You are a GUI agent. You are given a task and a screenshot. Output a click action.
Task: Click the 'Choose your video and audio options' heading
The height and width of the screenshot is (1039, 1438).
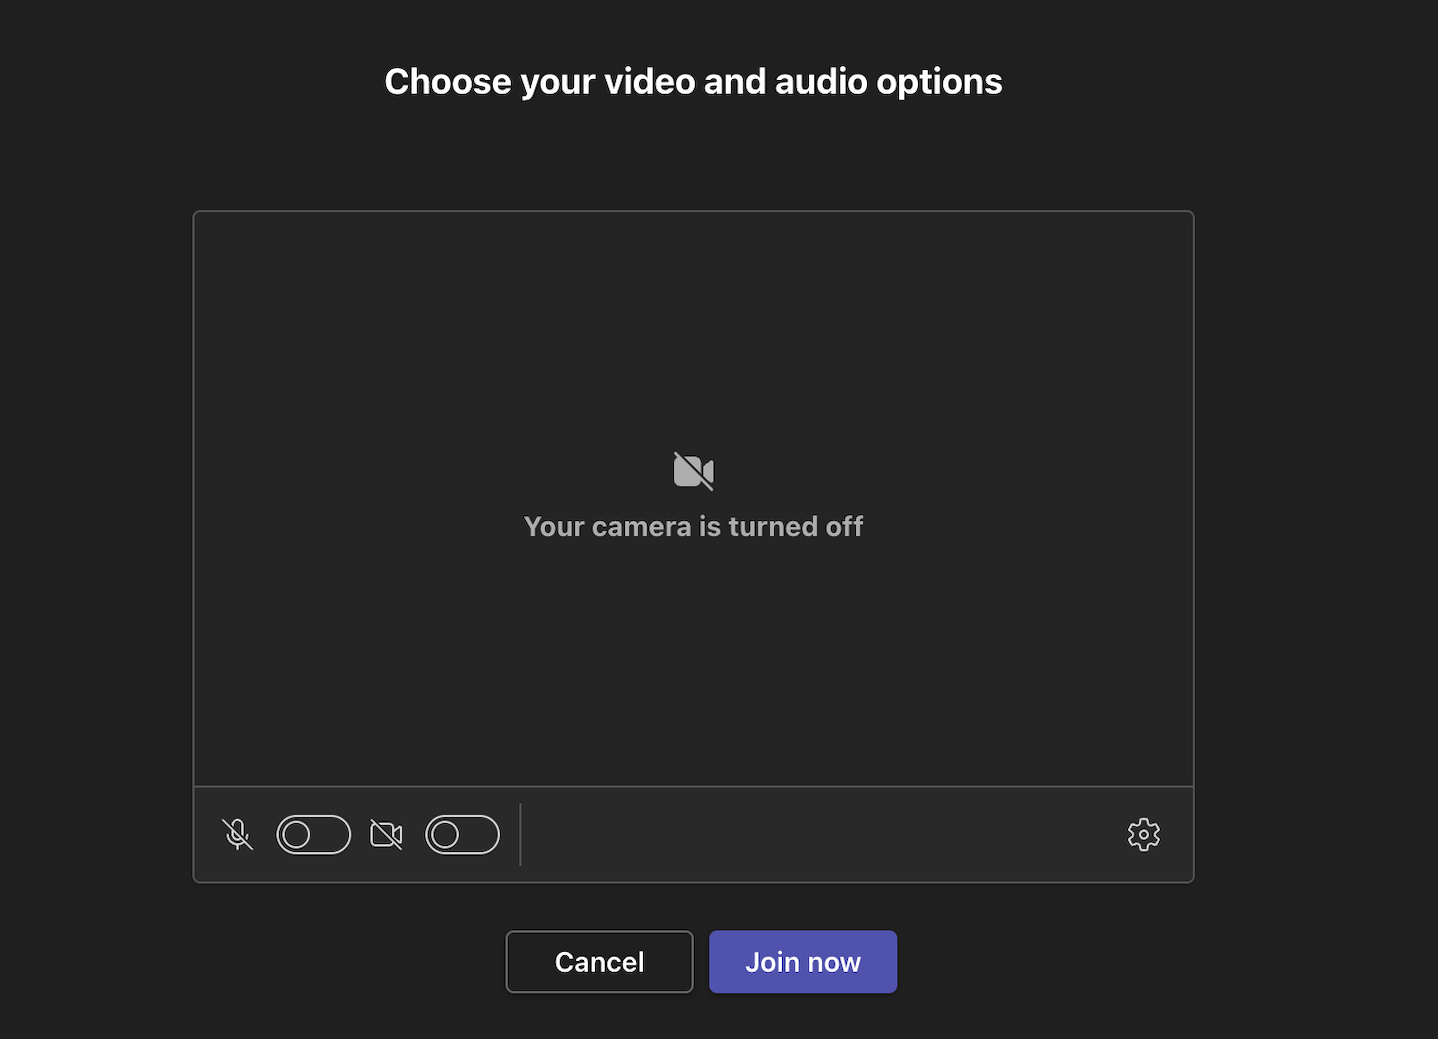click(693, 81)
